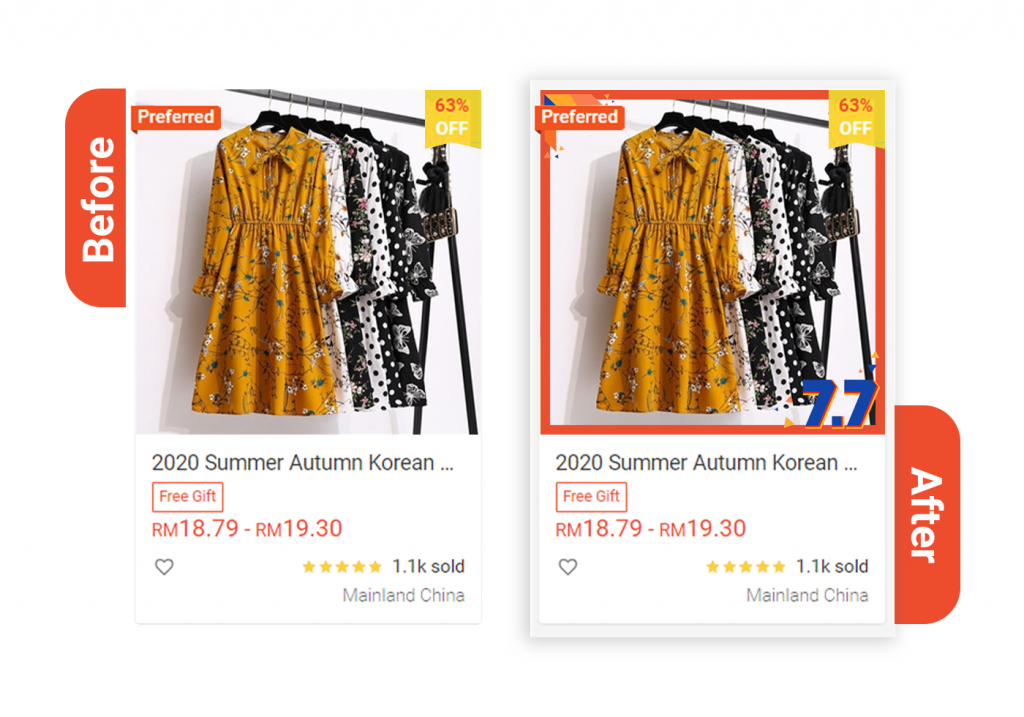Click the dress image on After card
This screenshot has width=1024, height=717.
pyautogui.click(x=712, y=262)
